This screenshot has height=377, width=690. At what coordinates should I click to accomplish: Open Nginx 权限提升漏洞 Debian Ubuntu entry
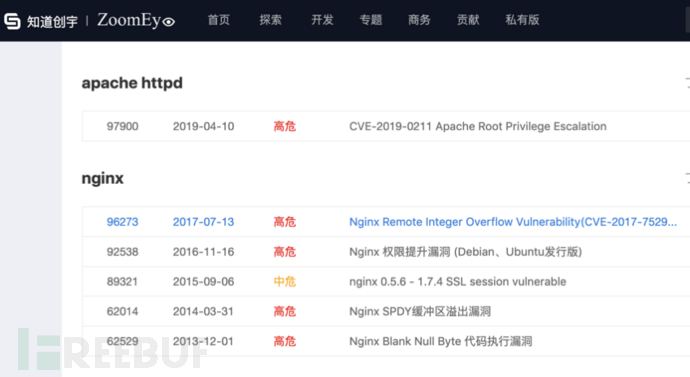[x=466, y=252]
